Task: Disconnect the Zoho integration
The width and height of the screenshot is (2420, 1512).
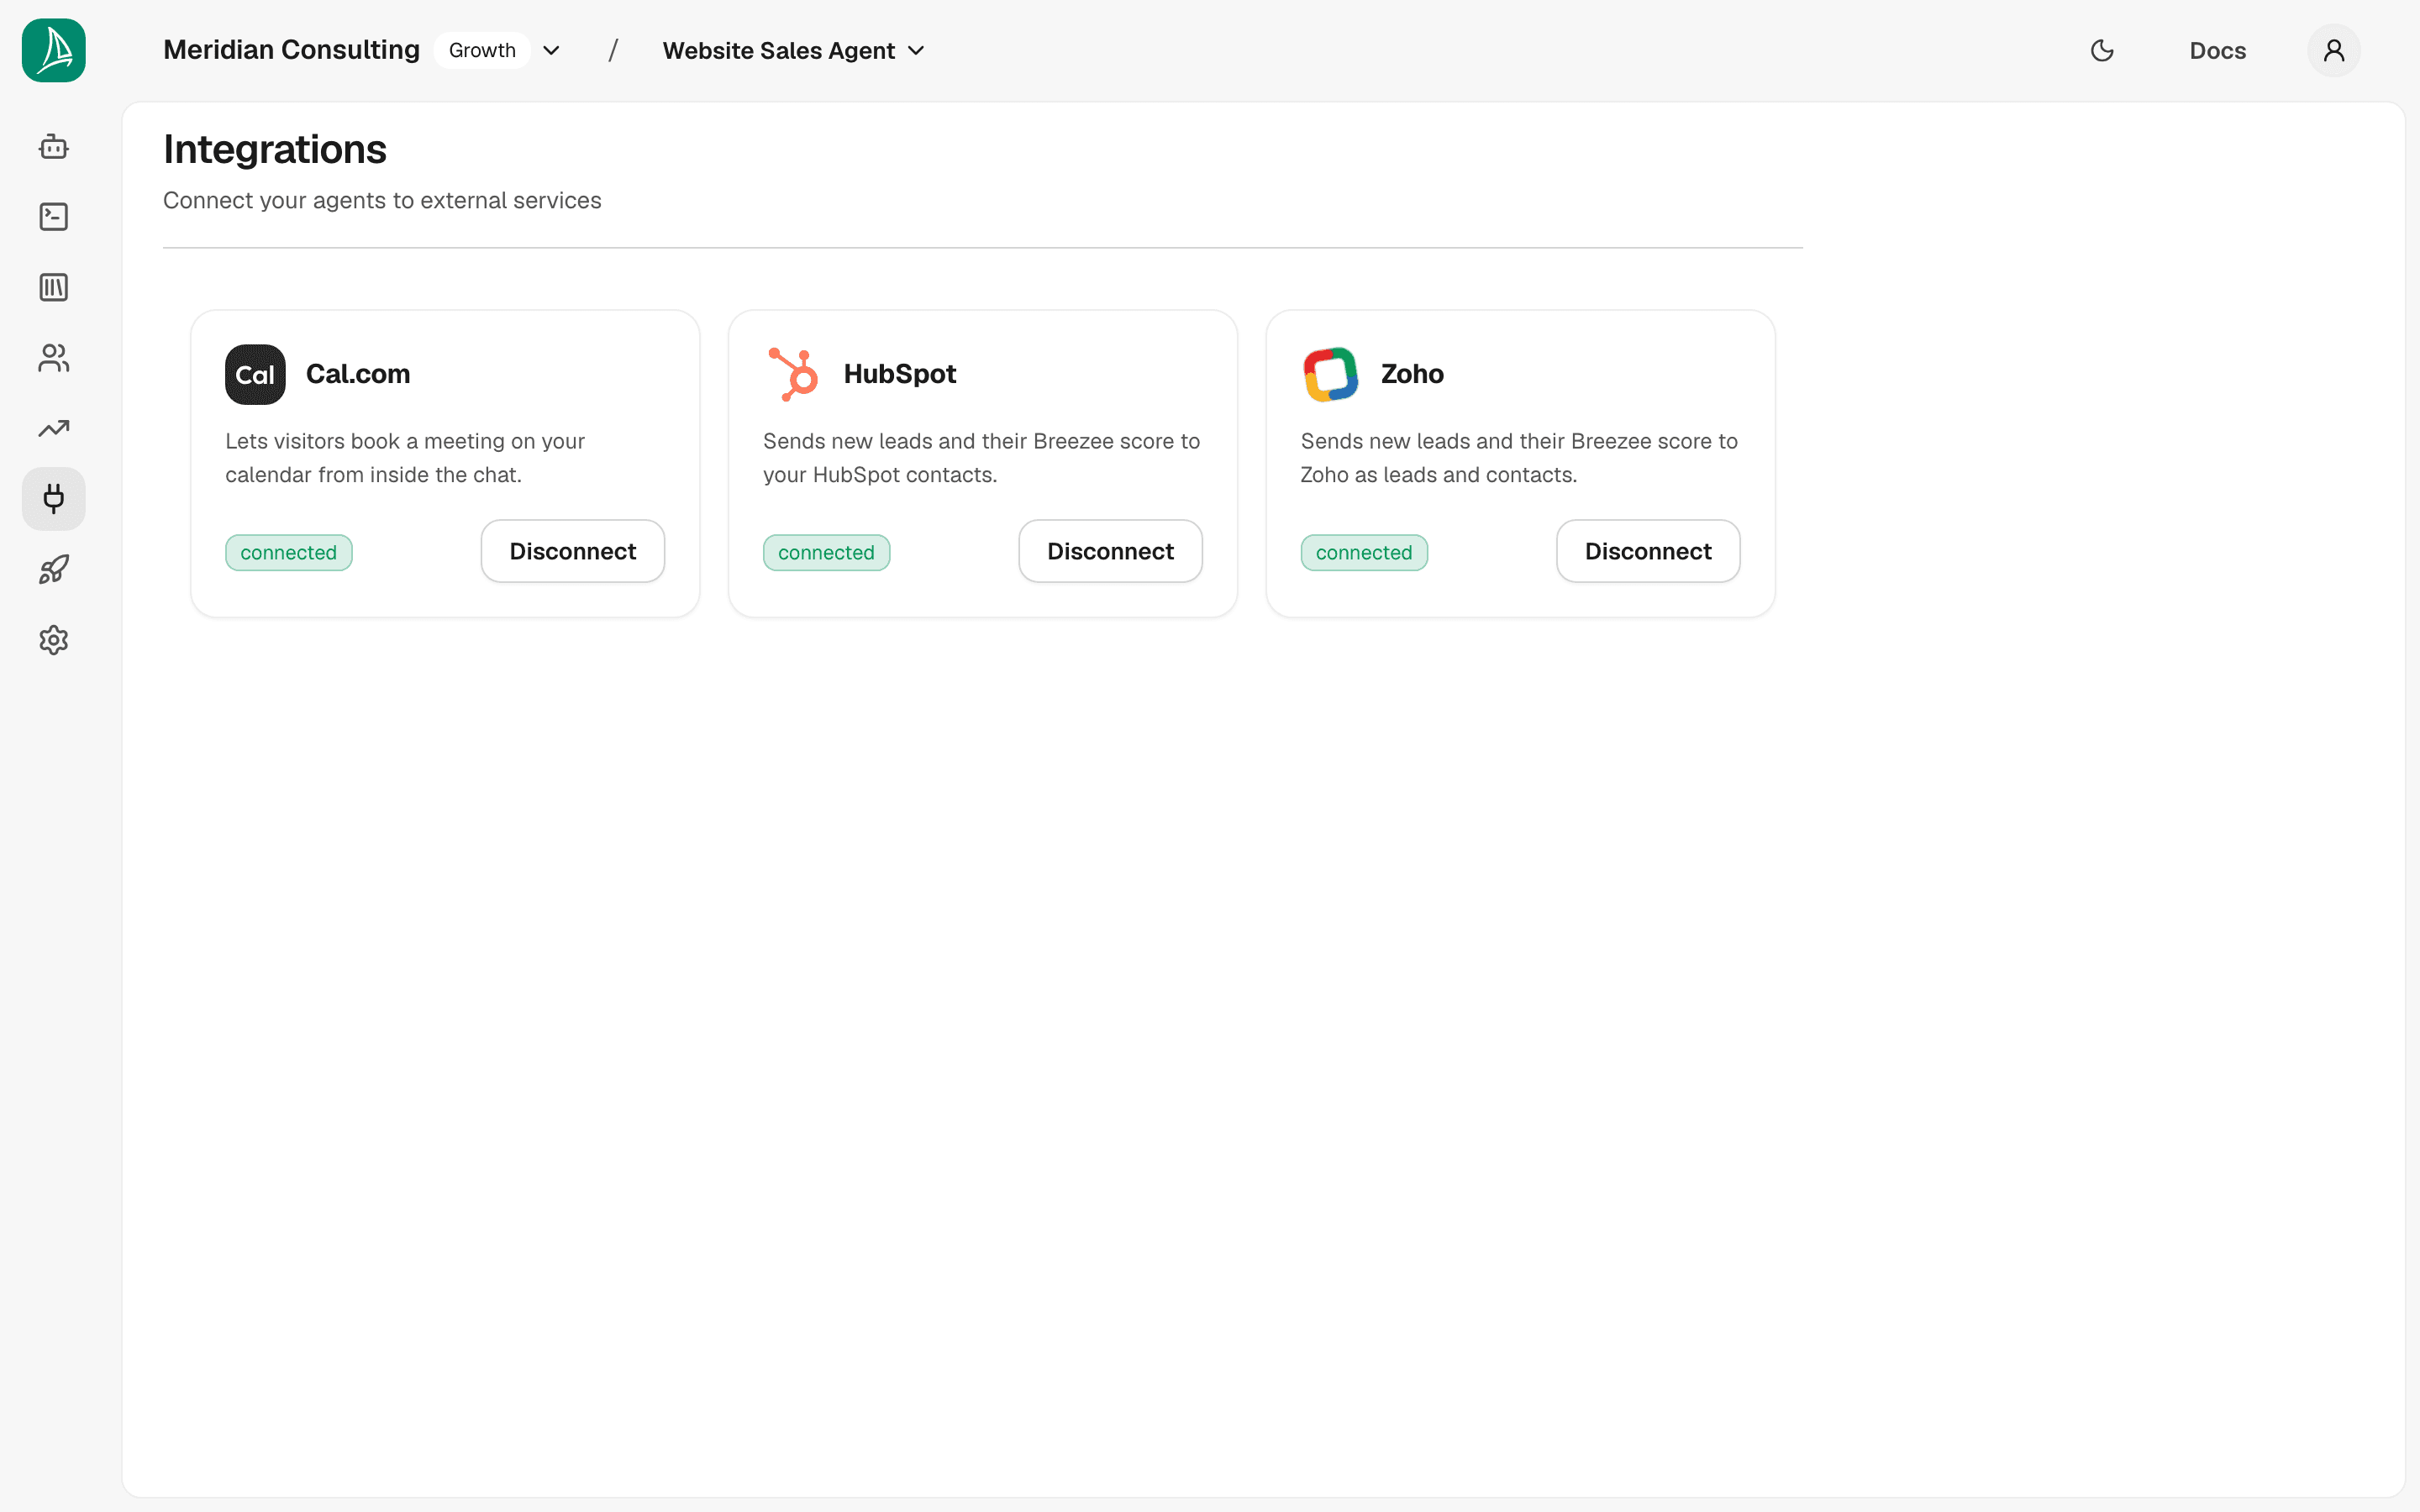Action: coord(1648,551)
